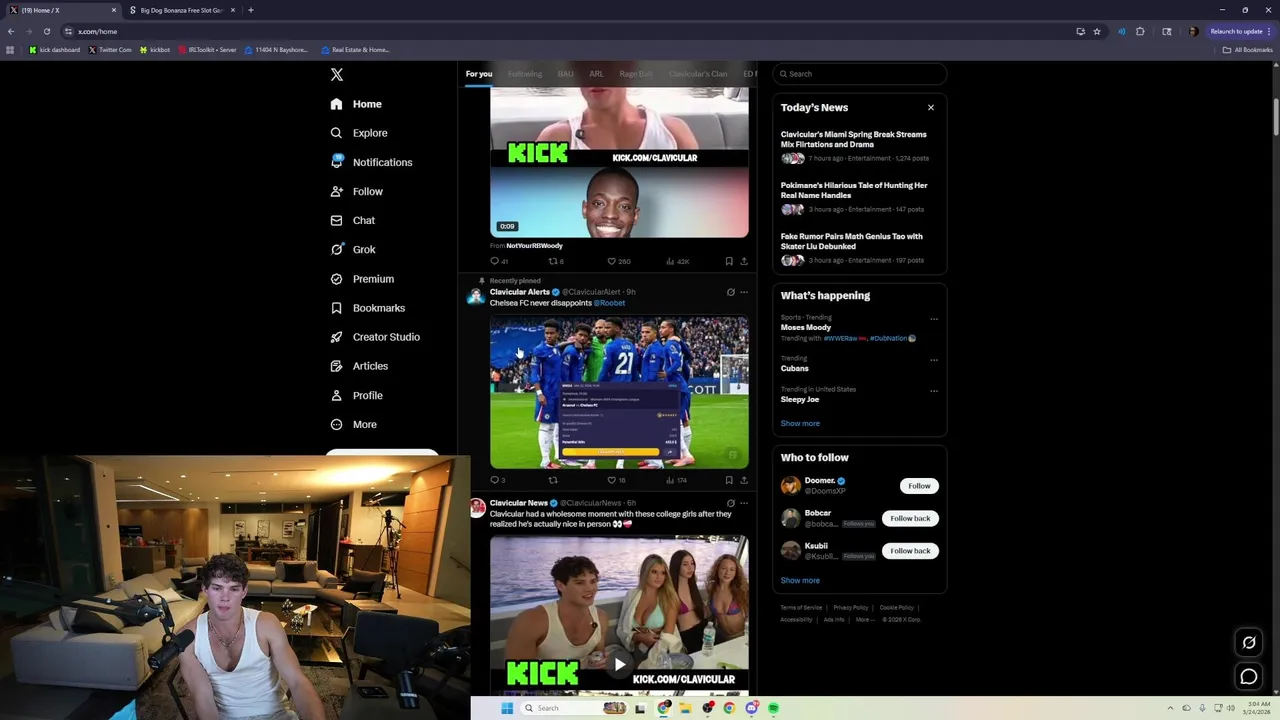Open the floating Grok button
Screen dimensions: 1280x720
(x=1249, y=643)
